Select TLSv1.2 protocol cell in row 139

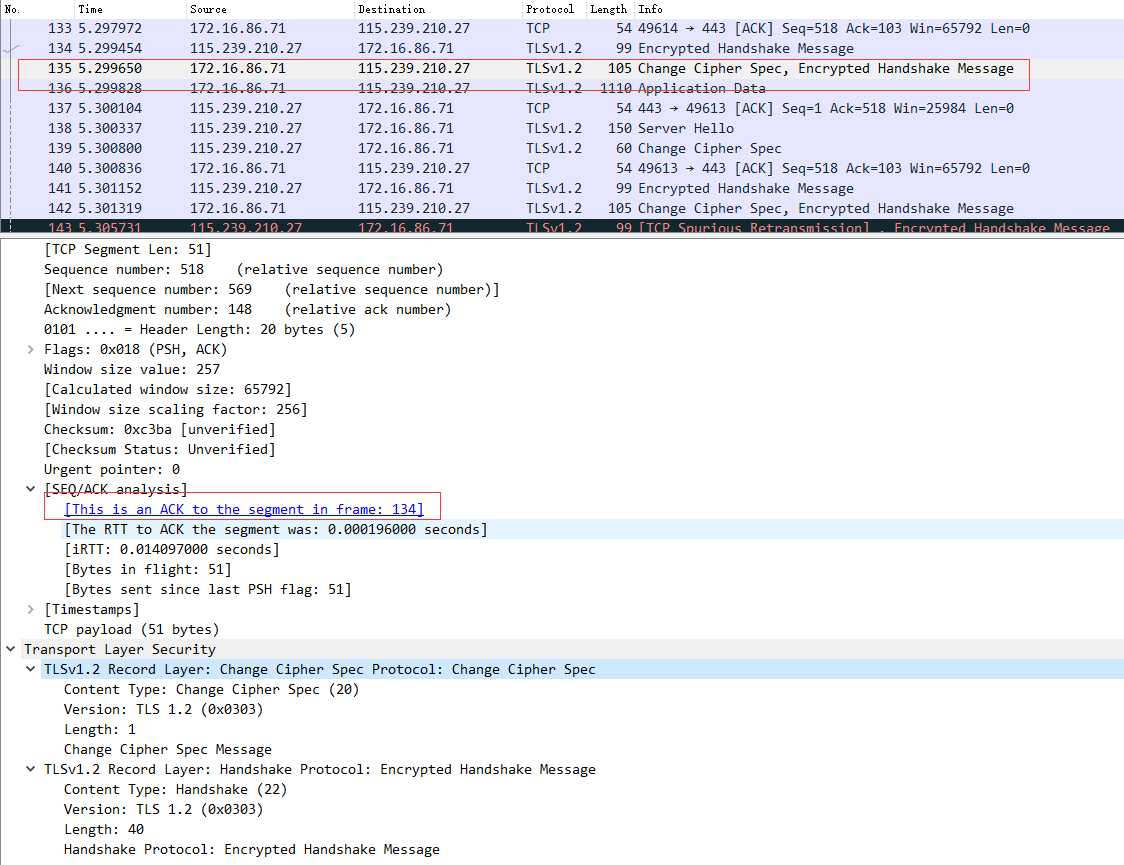(554, 149)
